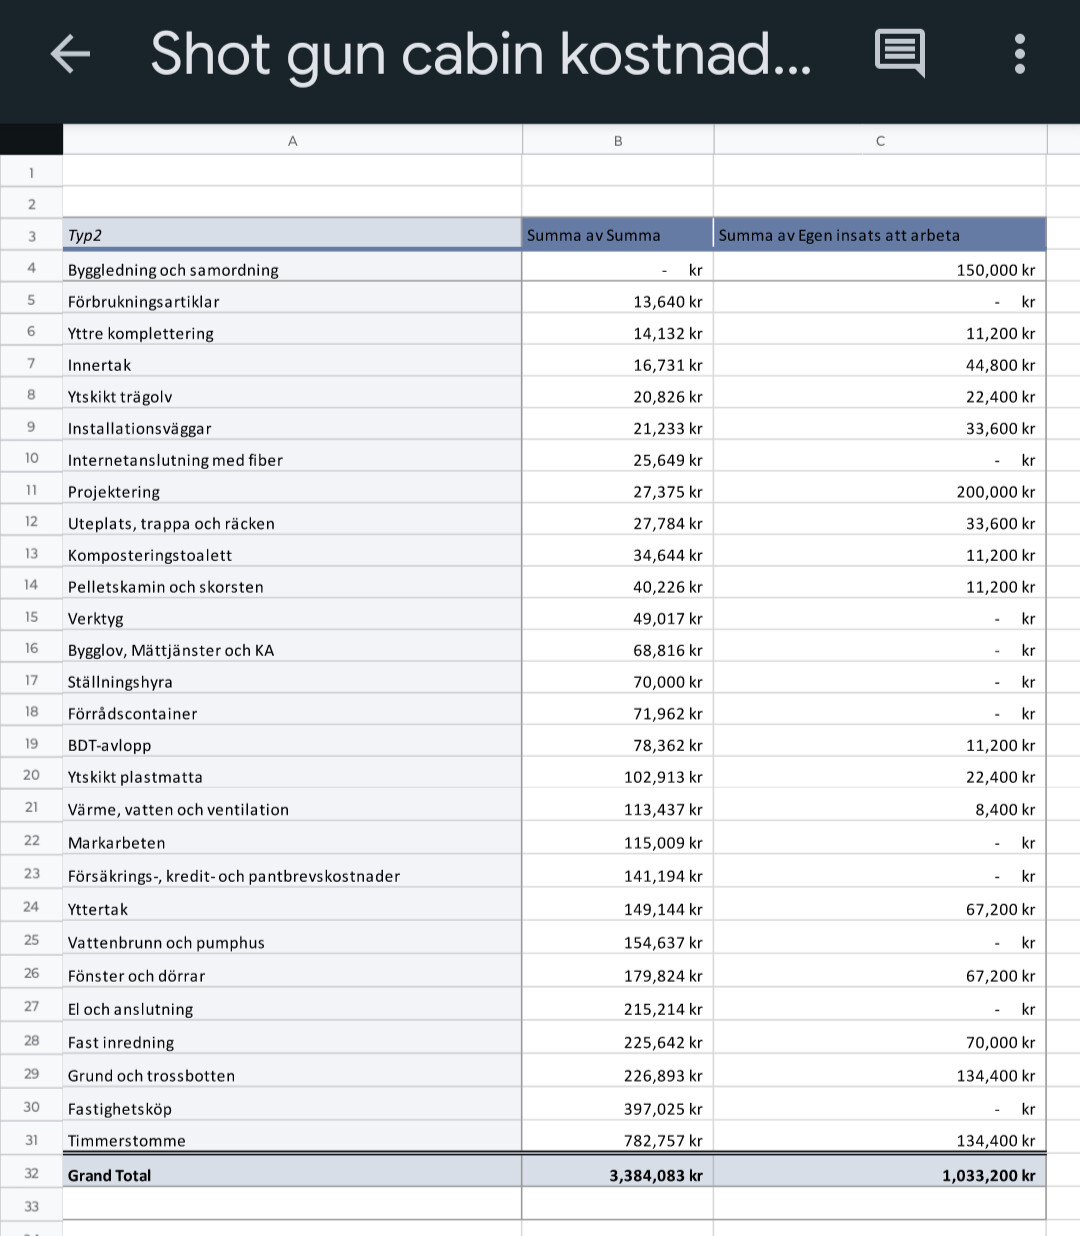Open the three-dot overflow menu
1080x1236 pixels.
[x=1020, y=54]
